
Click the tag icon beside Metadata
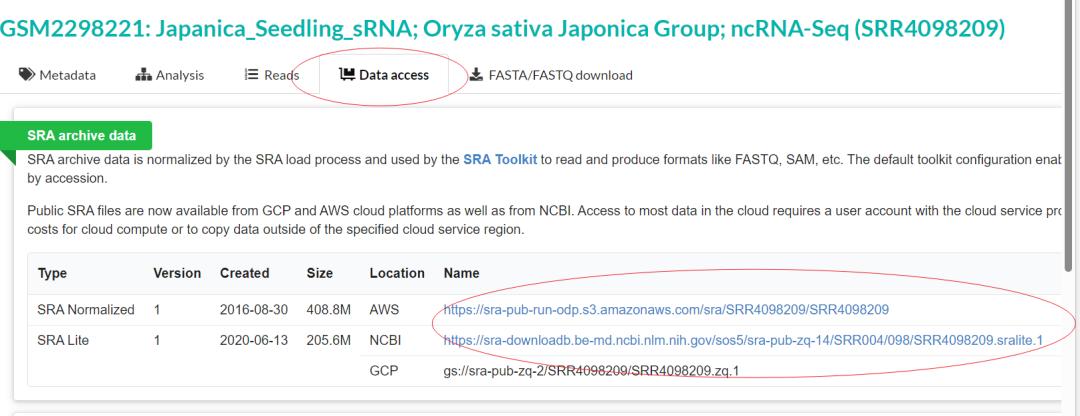(26, 76)
